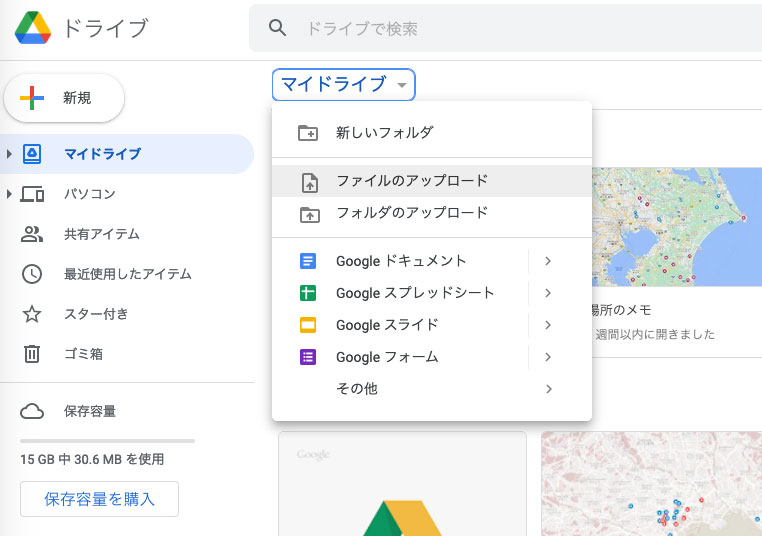This screenshot has width=762, height=536.
Task: Expand the その他 submenu arrow
Action: (548, 389)
